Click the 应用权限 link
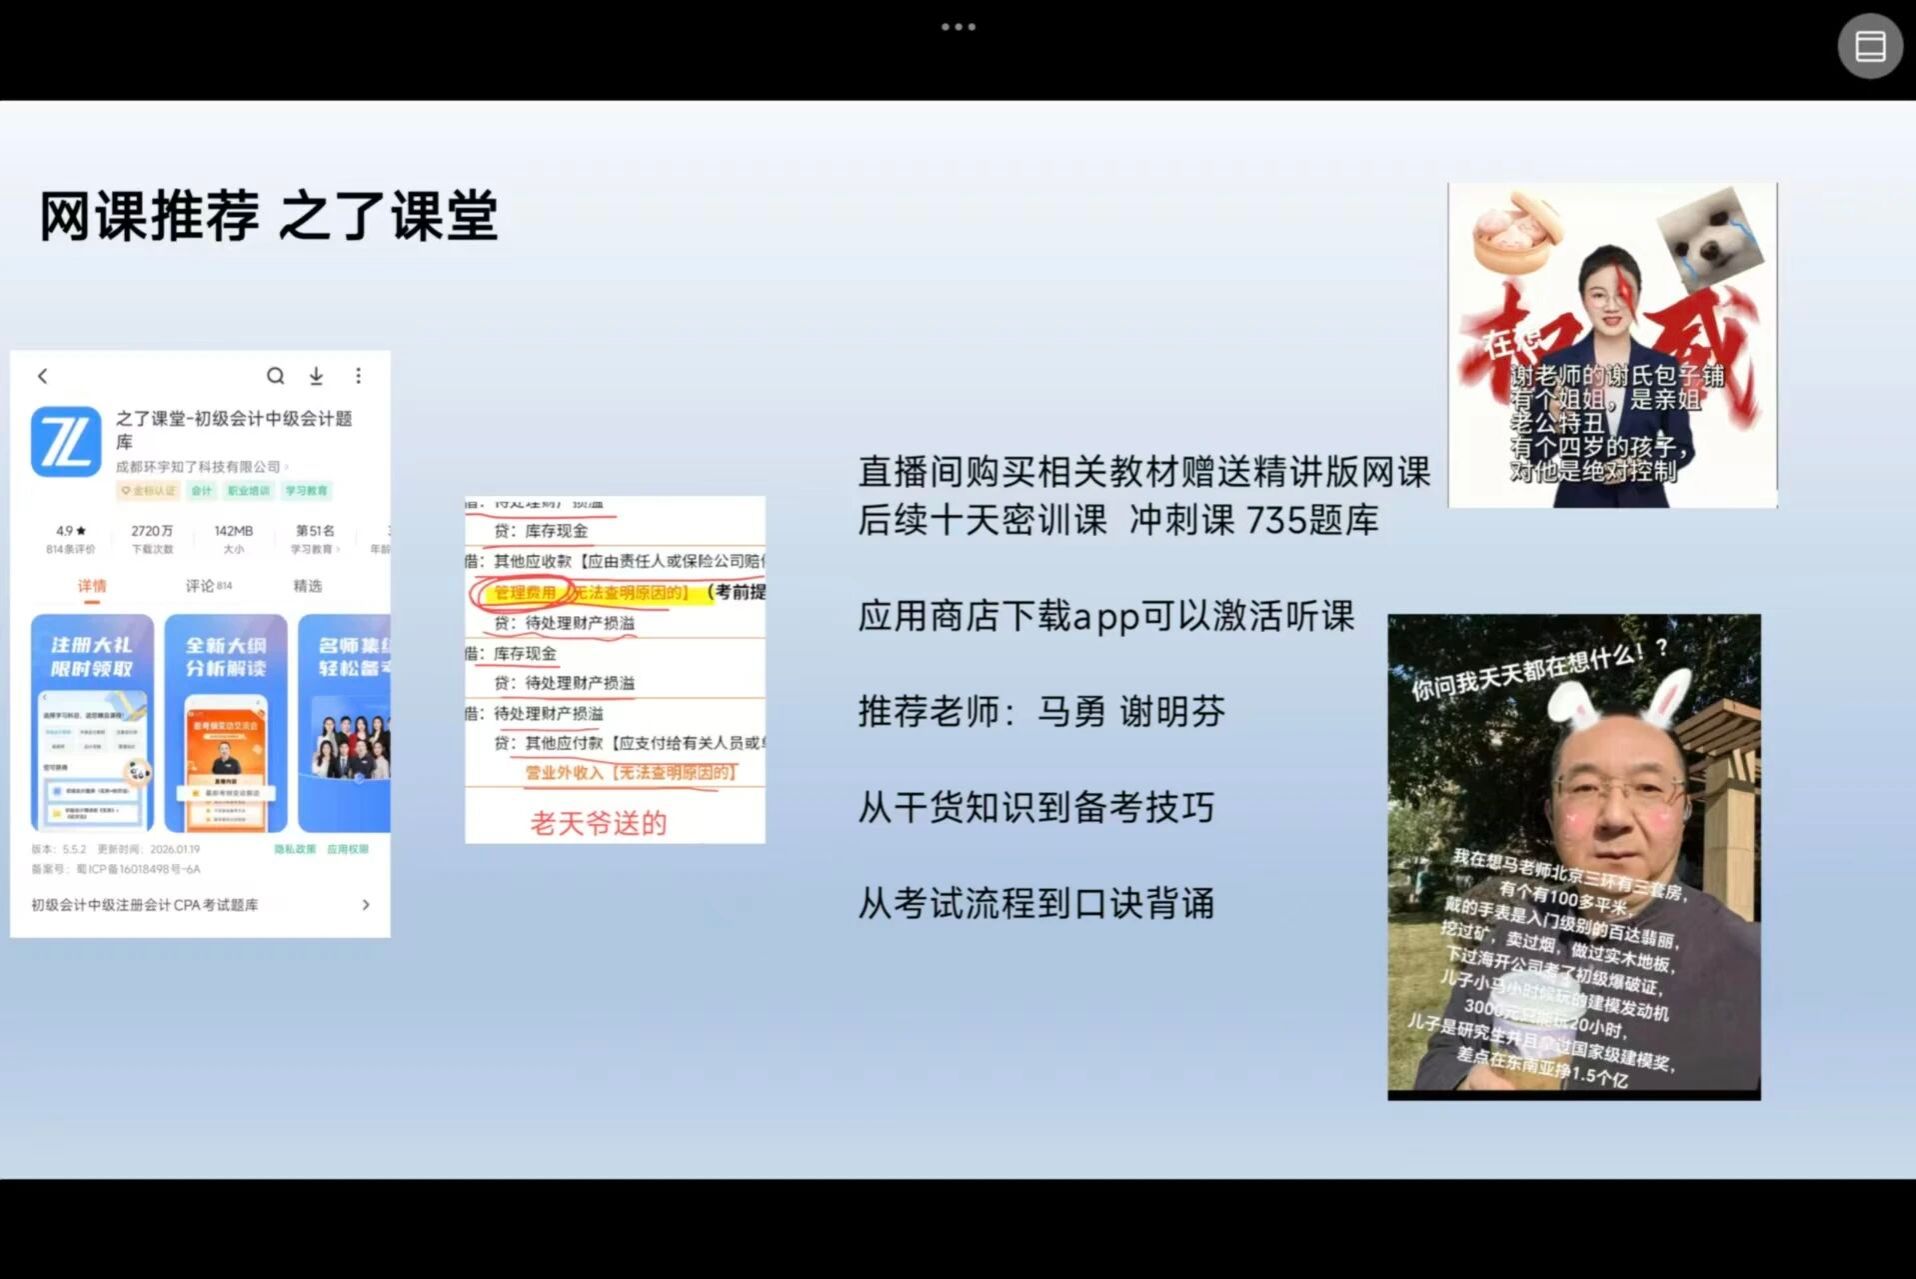 (x=347, y=849)
